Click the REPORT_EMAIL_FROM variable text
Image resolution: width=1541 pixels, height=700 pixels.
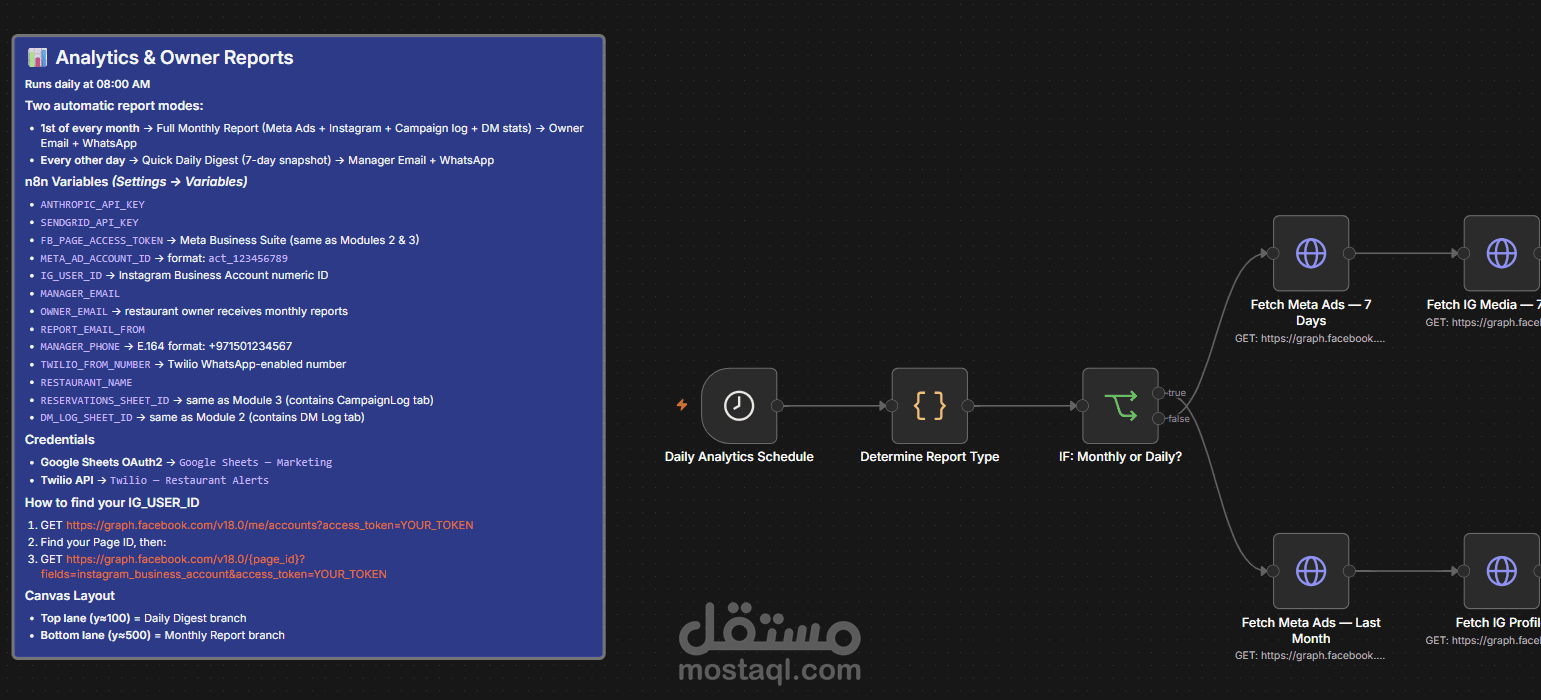tap(92, 330)
